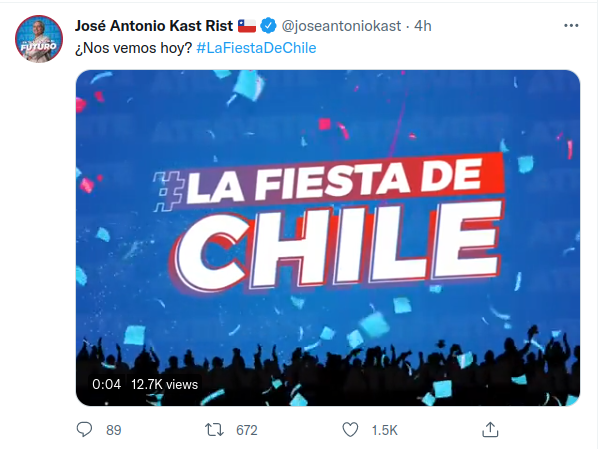Open the share tweet icon

coord(490,430)
